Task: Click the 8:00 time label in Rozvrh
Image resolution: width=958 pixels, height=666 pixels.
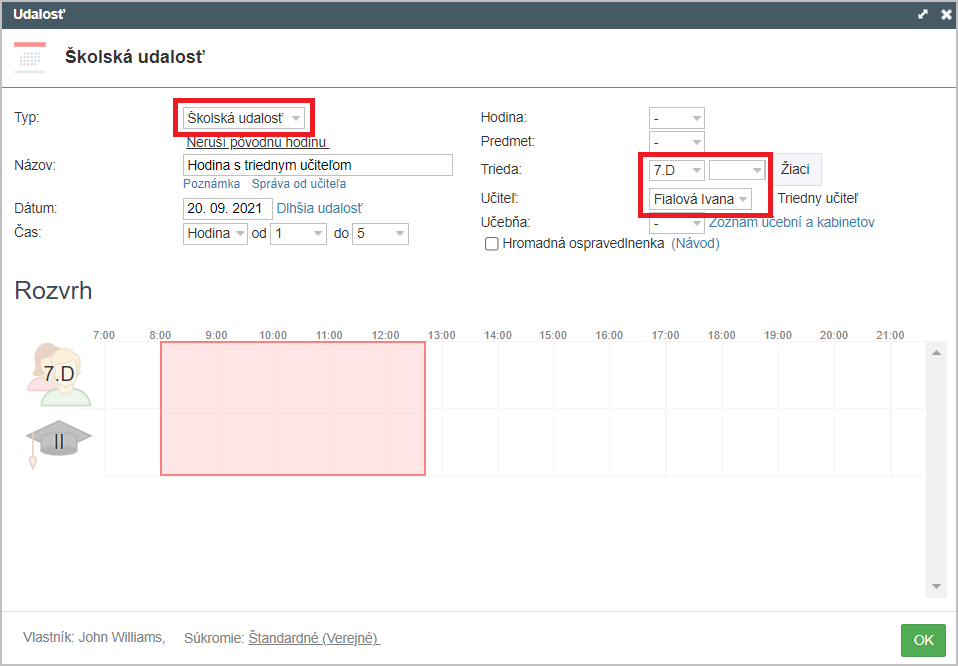Action: point(160,335)
